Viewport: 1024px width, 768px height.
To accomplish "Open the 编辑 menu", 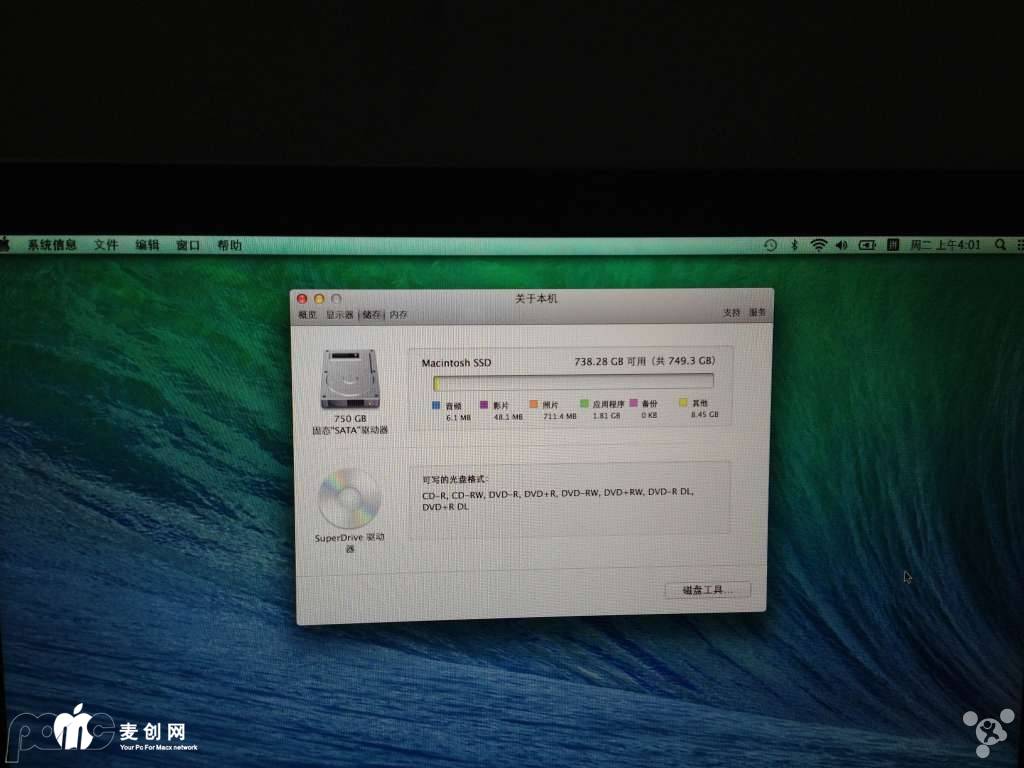I will 147,245.
